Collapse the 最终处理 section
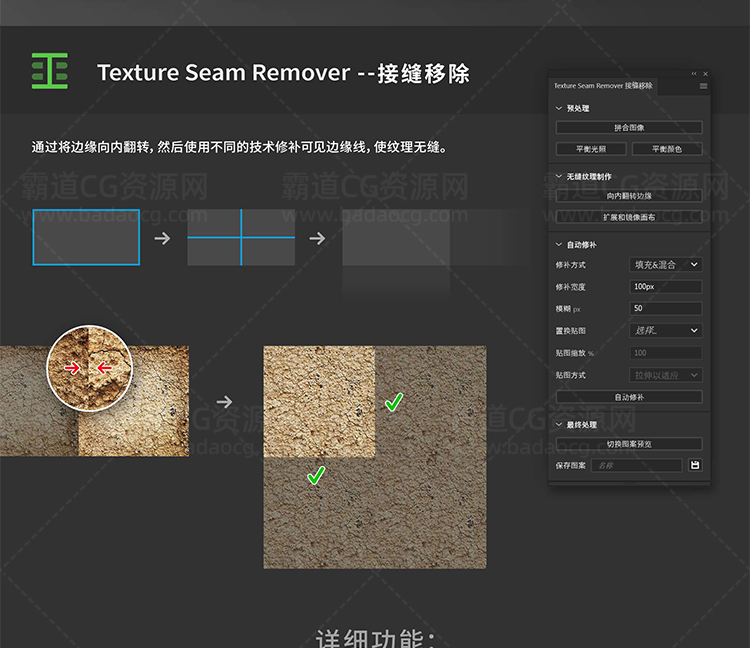750x648 pixels. (558, 425)
